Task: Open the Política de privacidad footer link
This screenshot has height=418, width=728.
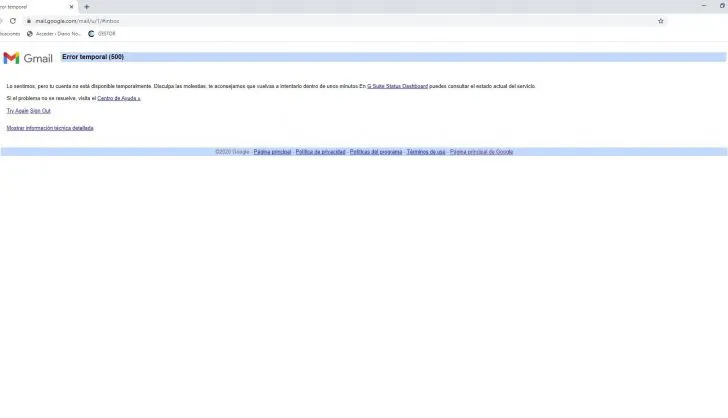Action: (x=320, y=152)
